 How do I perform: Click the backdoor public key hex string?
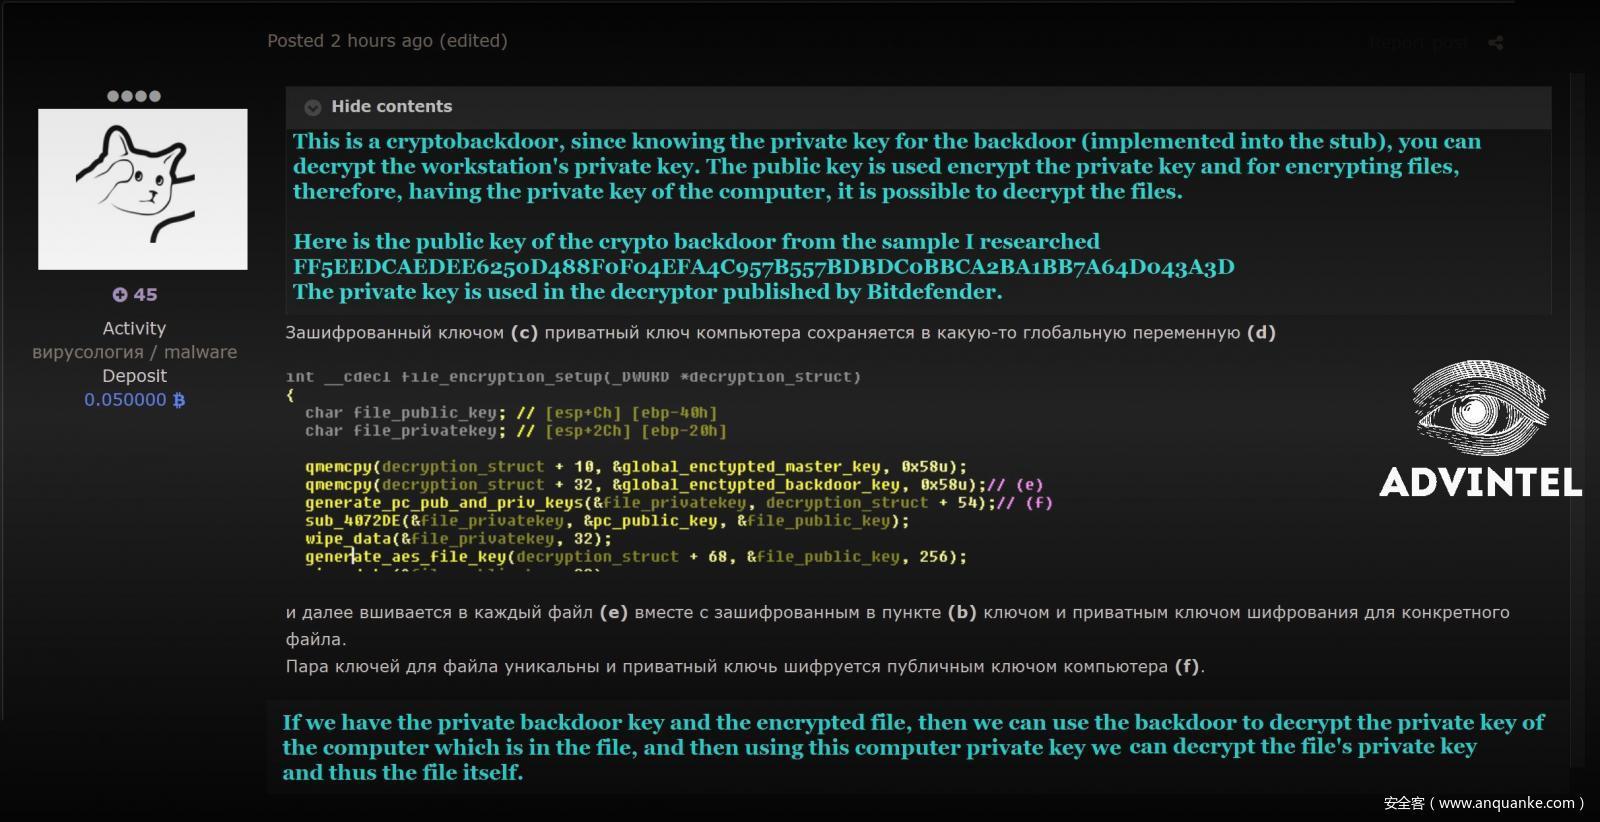764,267
